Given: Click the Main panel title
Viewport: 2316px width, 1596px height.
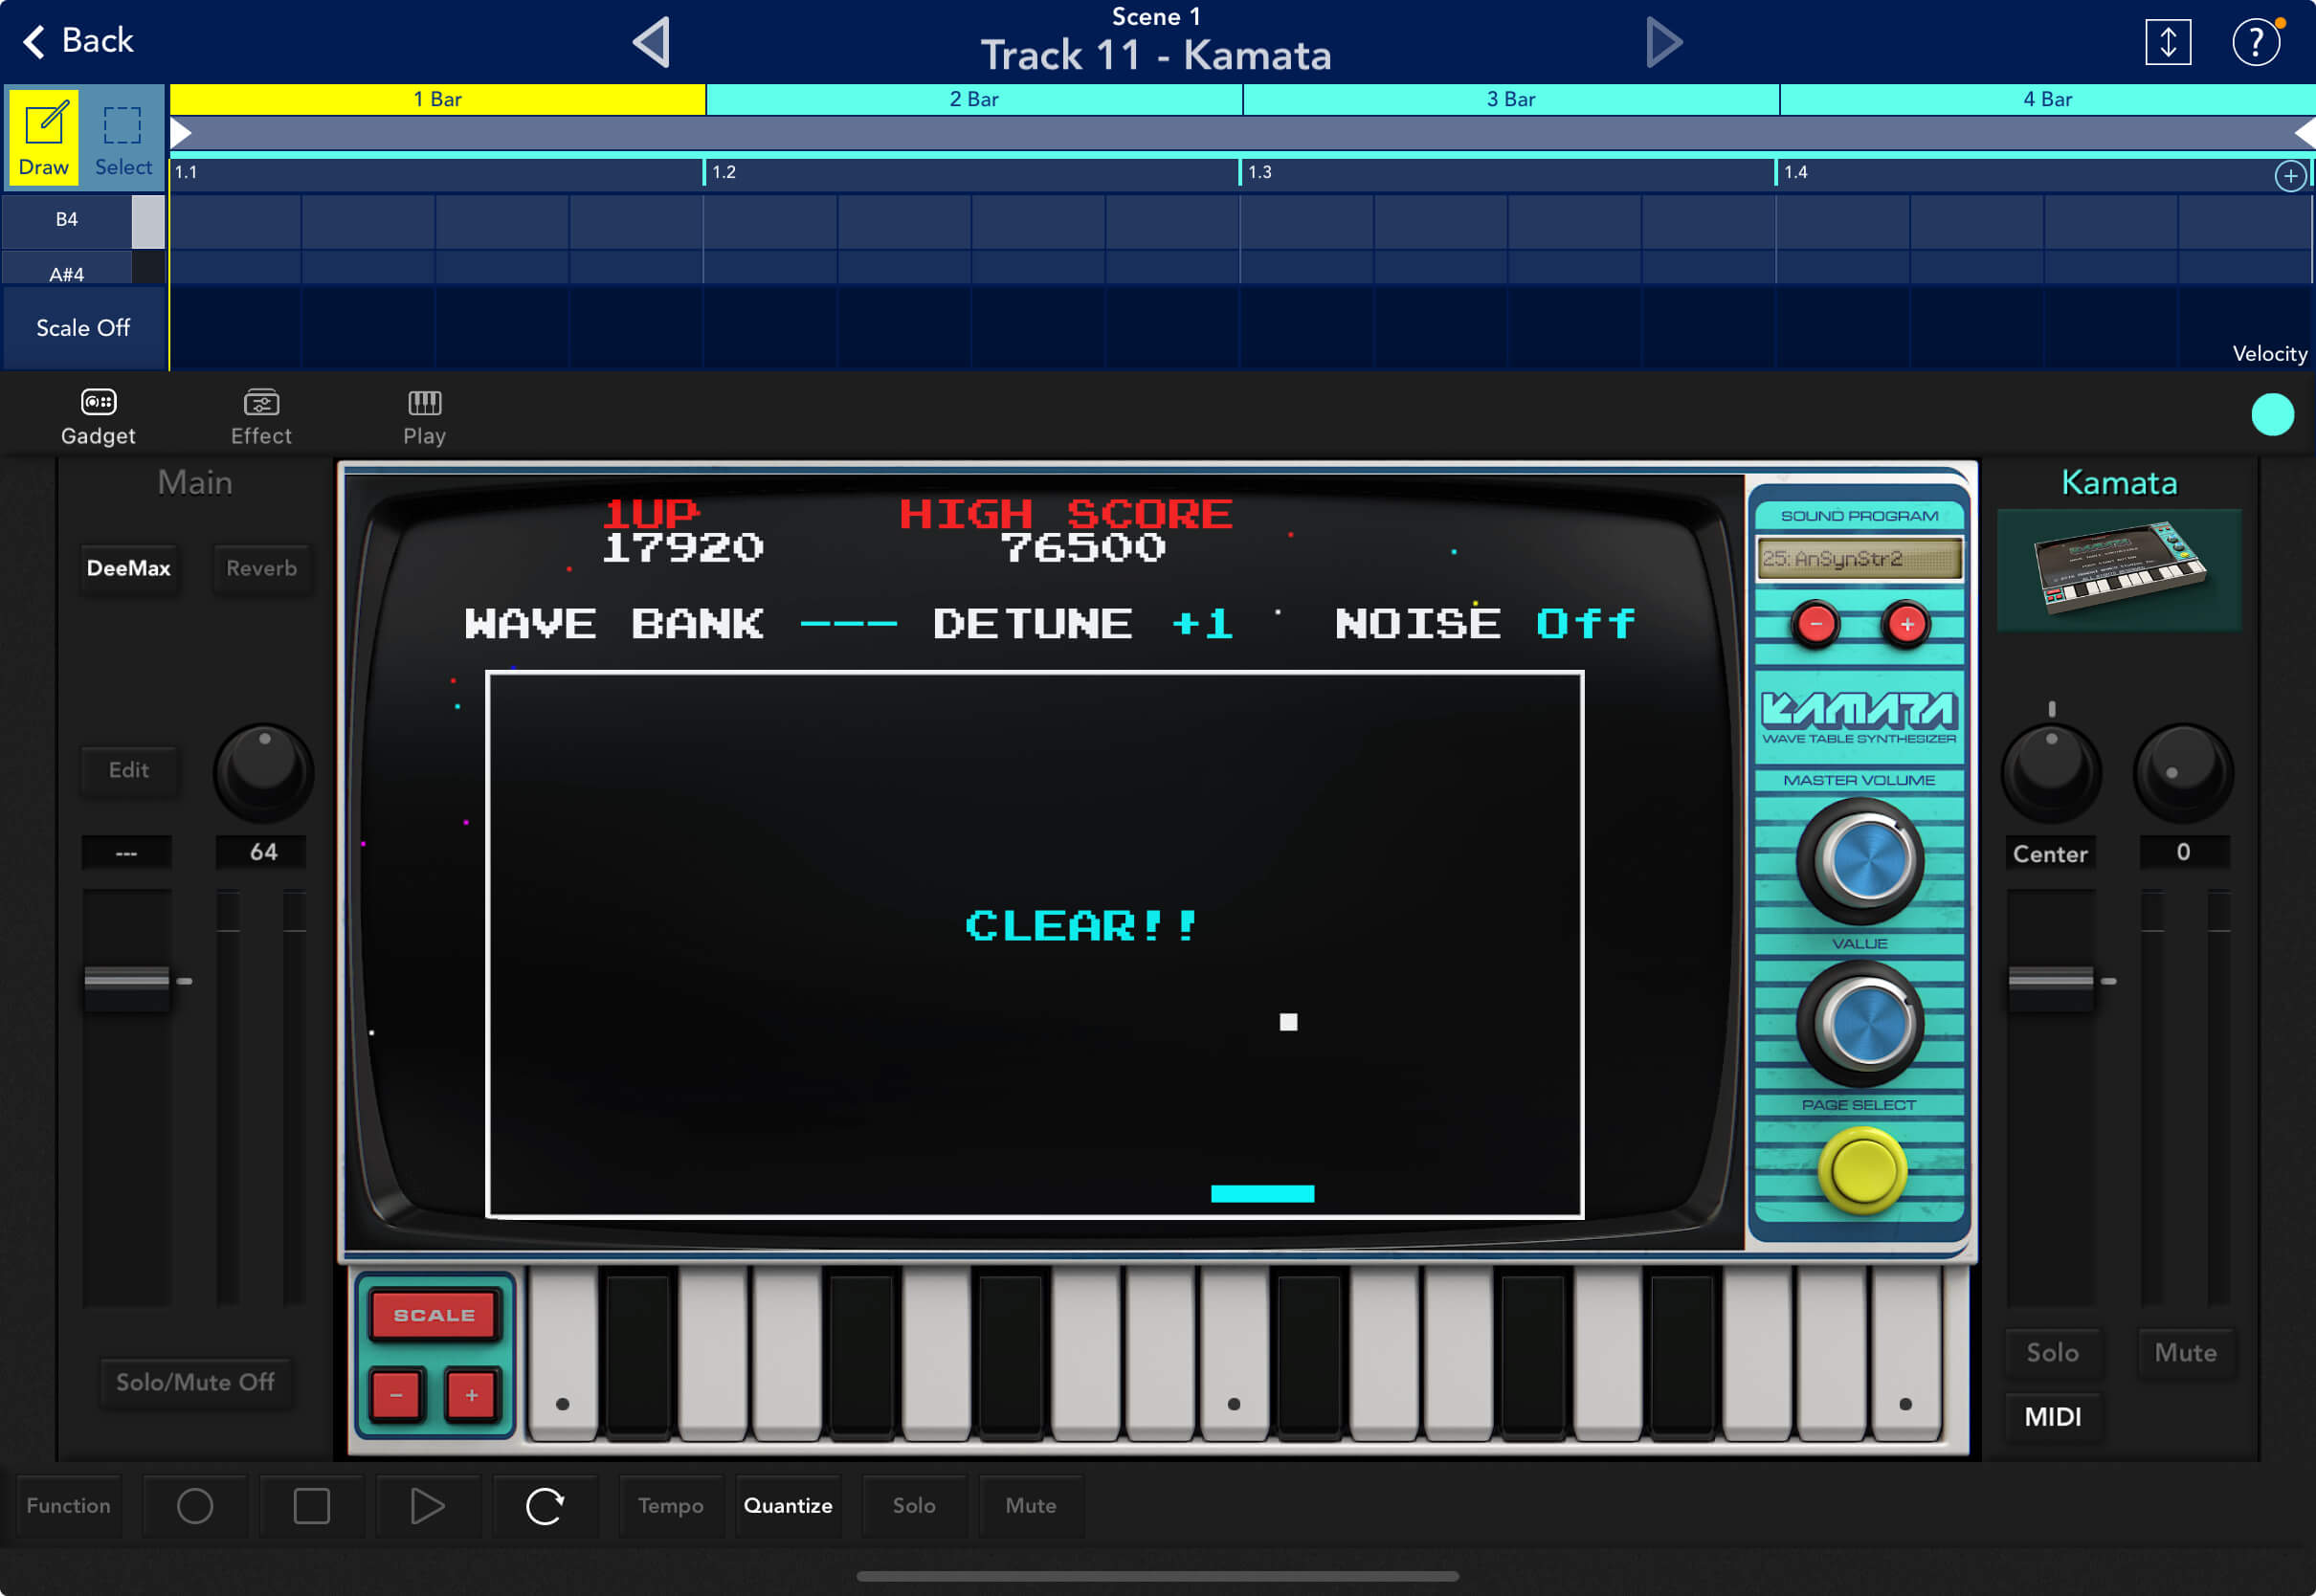Looking at the screenshot, I should click(195, 483).
